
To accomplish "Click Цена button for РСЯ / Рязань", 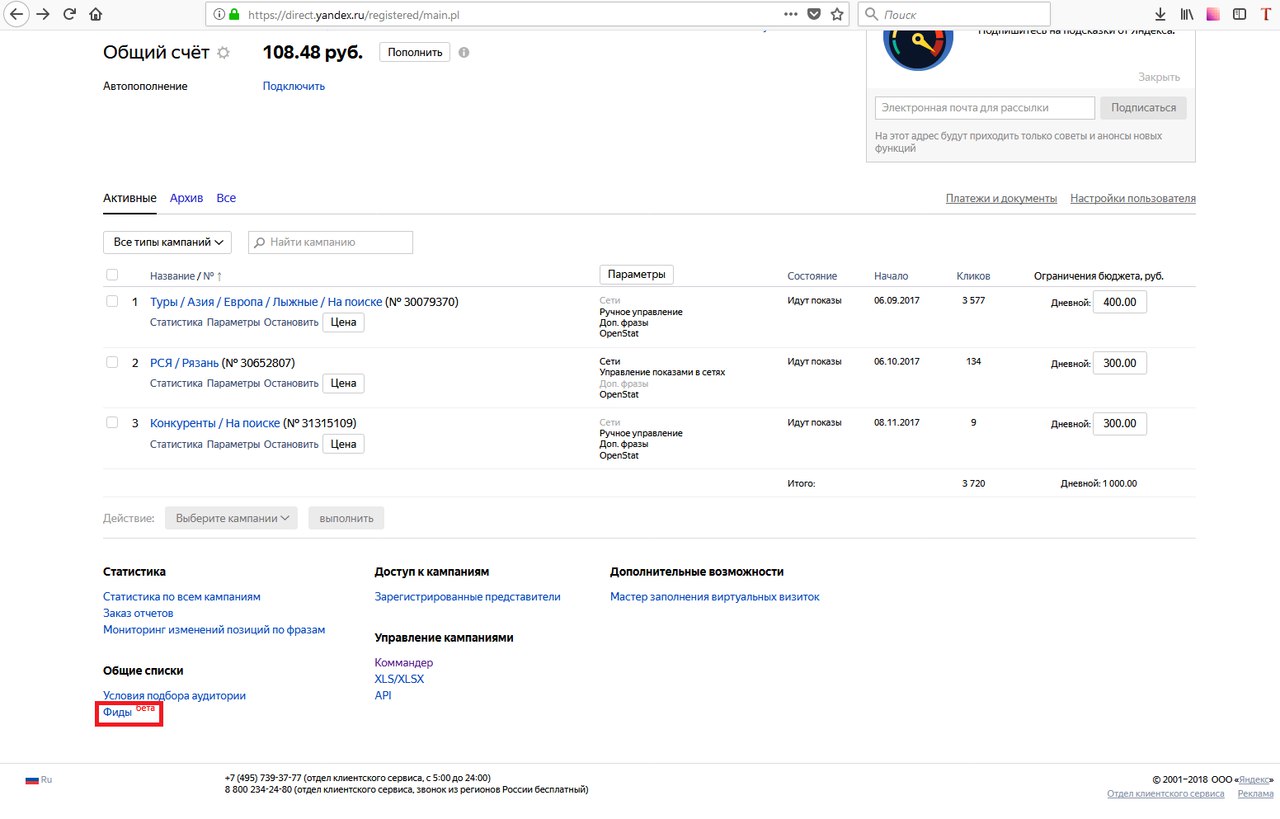I will click(343, 383).
